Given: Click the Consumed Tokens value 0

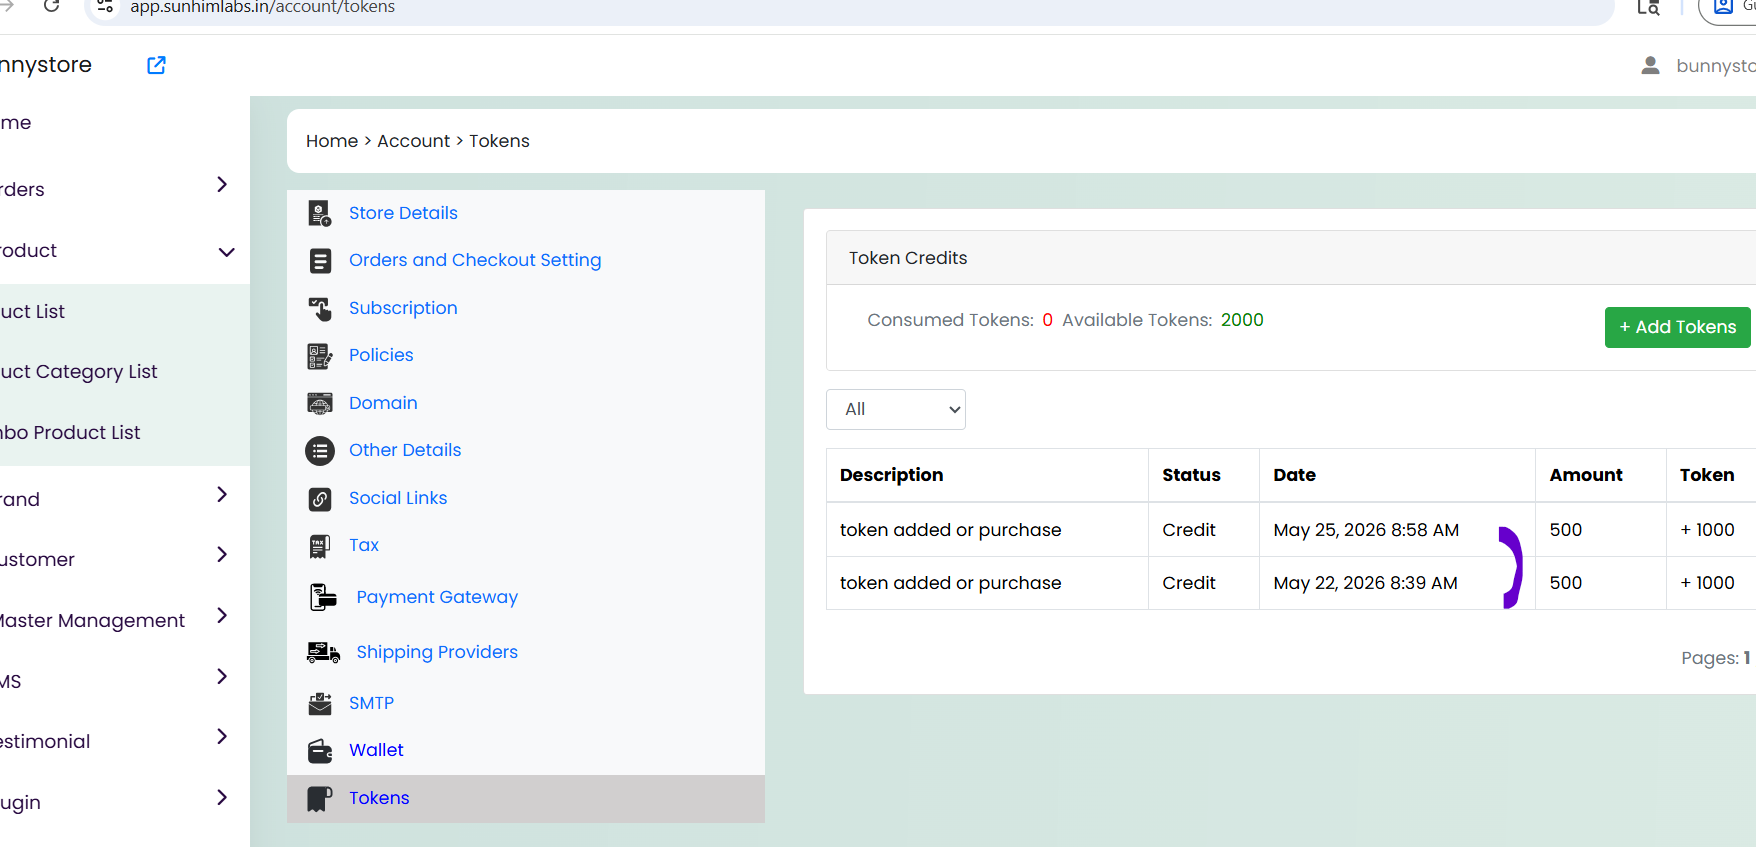Looking at the screenshot, I should coord(1047,320).
